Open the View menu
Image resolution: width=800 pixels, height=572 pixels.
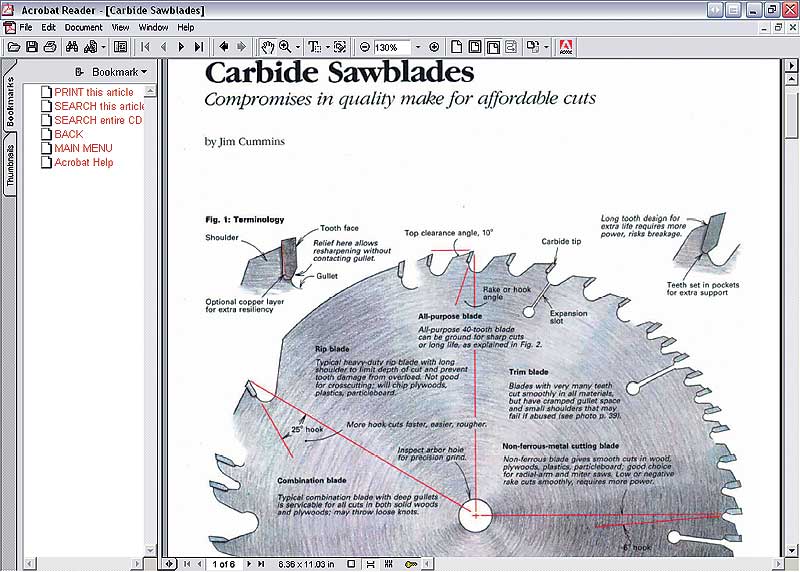pos(120,28)
